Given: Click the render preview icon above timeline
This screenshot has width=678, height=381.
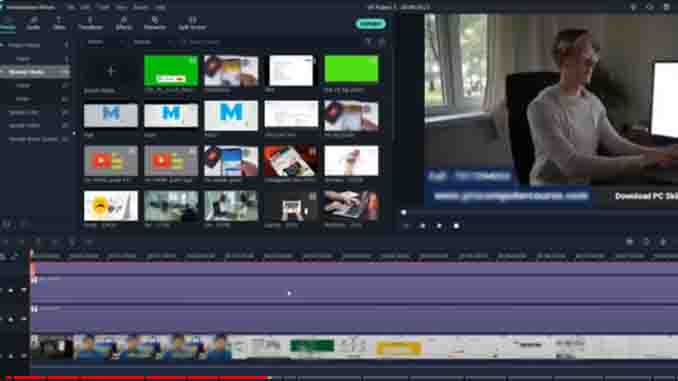Looking at the screenshot, I should [630, 242].
